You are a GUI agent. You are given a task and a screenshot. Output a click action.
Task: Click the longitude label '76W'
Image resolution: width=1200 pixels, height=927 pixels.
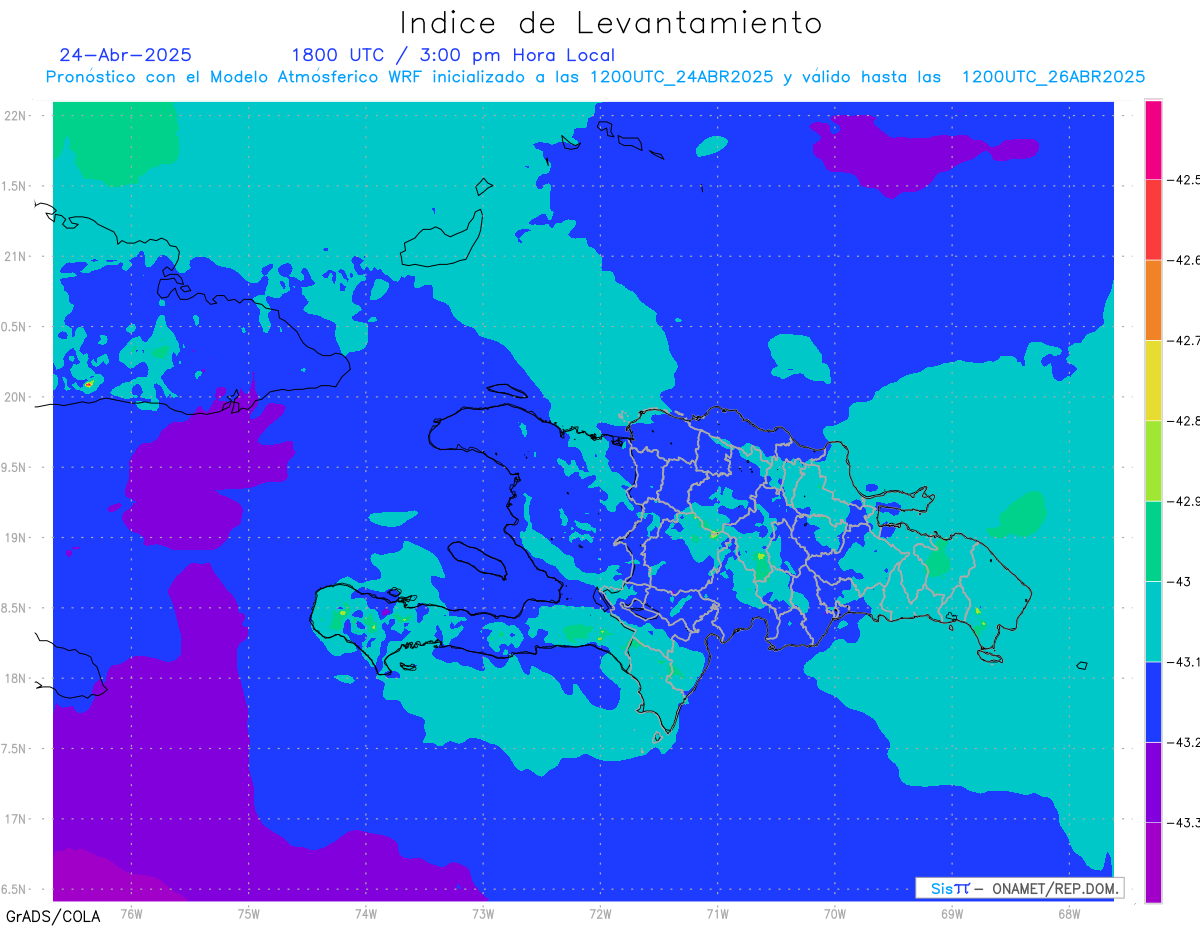(131, 914)
